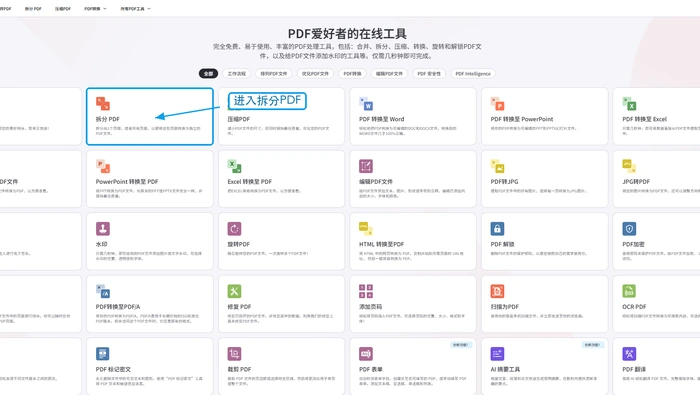
Task: Click the 裁剪 PDF title
Action: (x=239, y=369)
